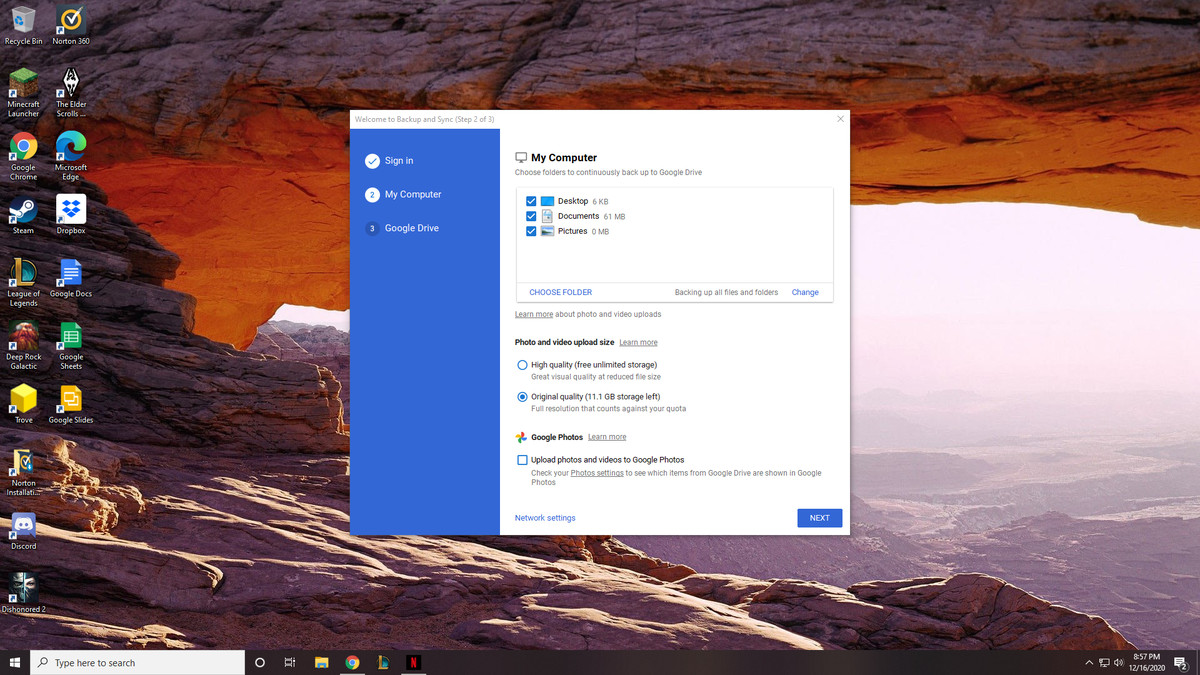
Task: Click the Pictures icon in the backup list
Action: pos(546,231)
